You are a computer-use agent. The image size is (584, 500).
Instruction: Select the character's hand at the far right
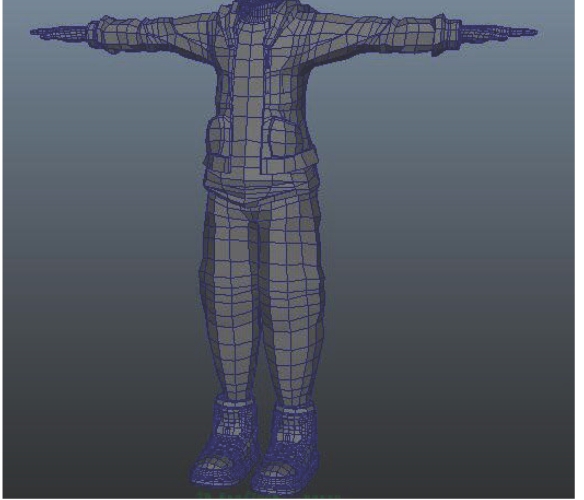point(499,32)
